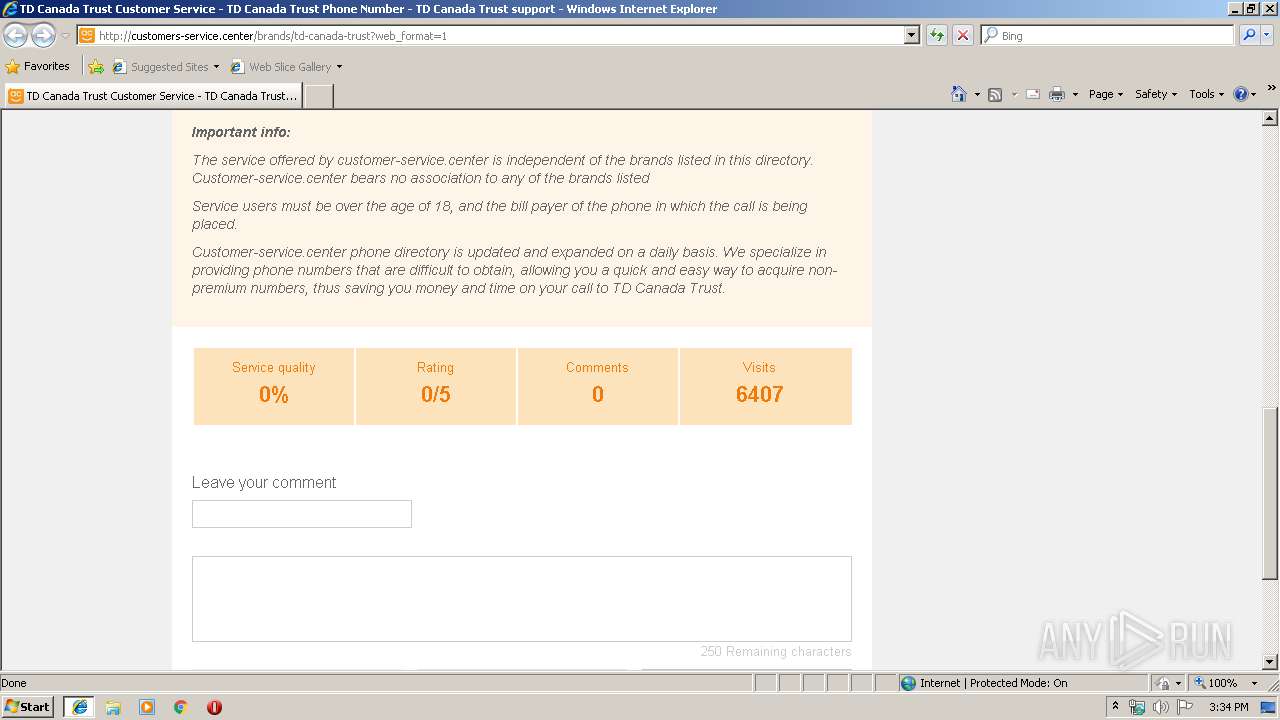
Task: Open the search provider dropdown arrow
Action: [x=1267, y=35]
